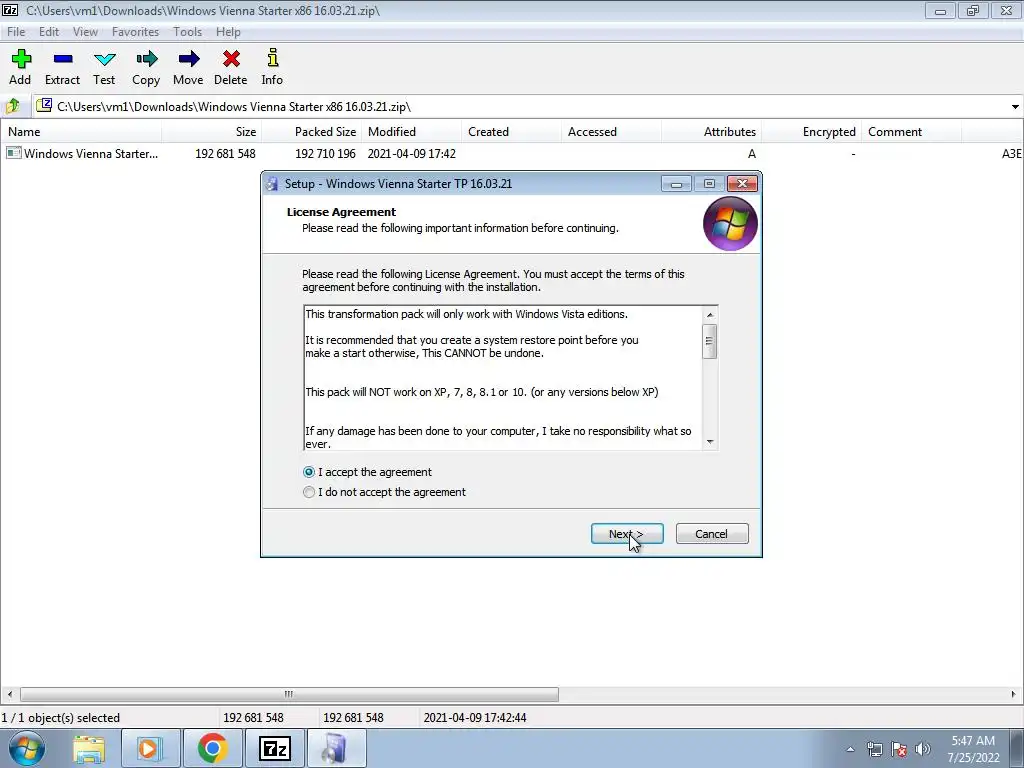1024x768 pixels.
Task: Click the archive icon in the address bar
Action: [x=44, y=105]
